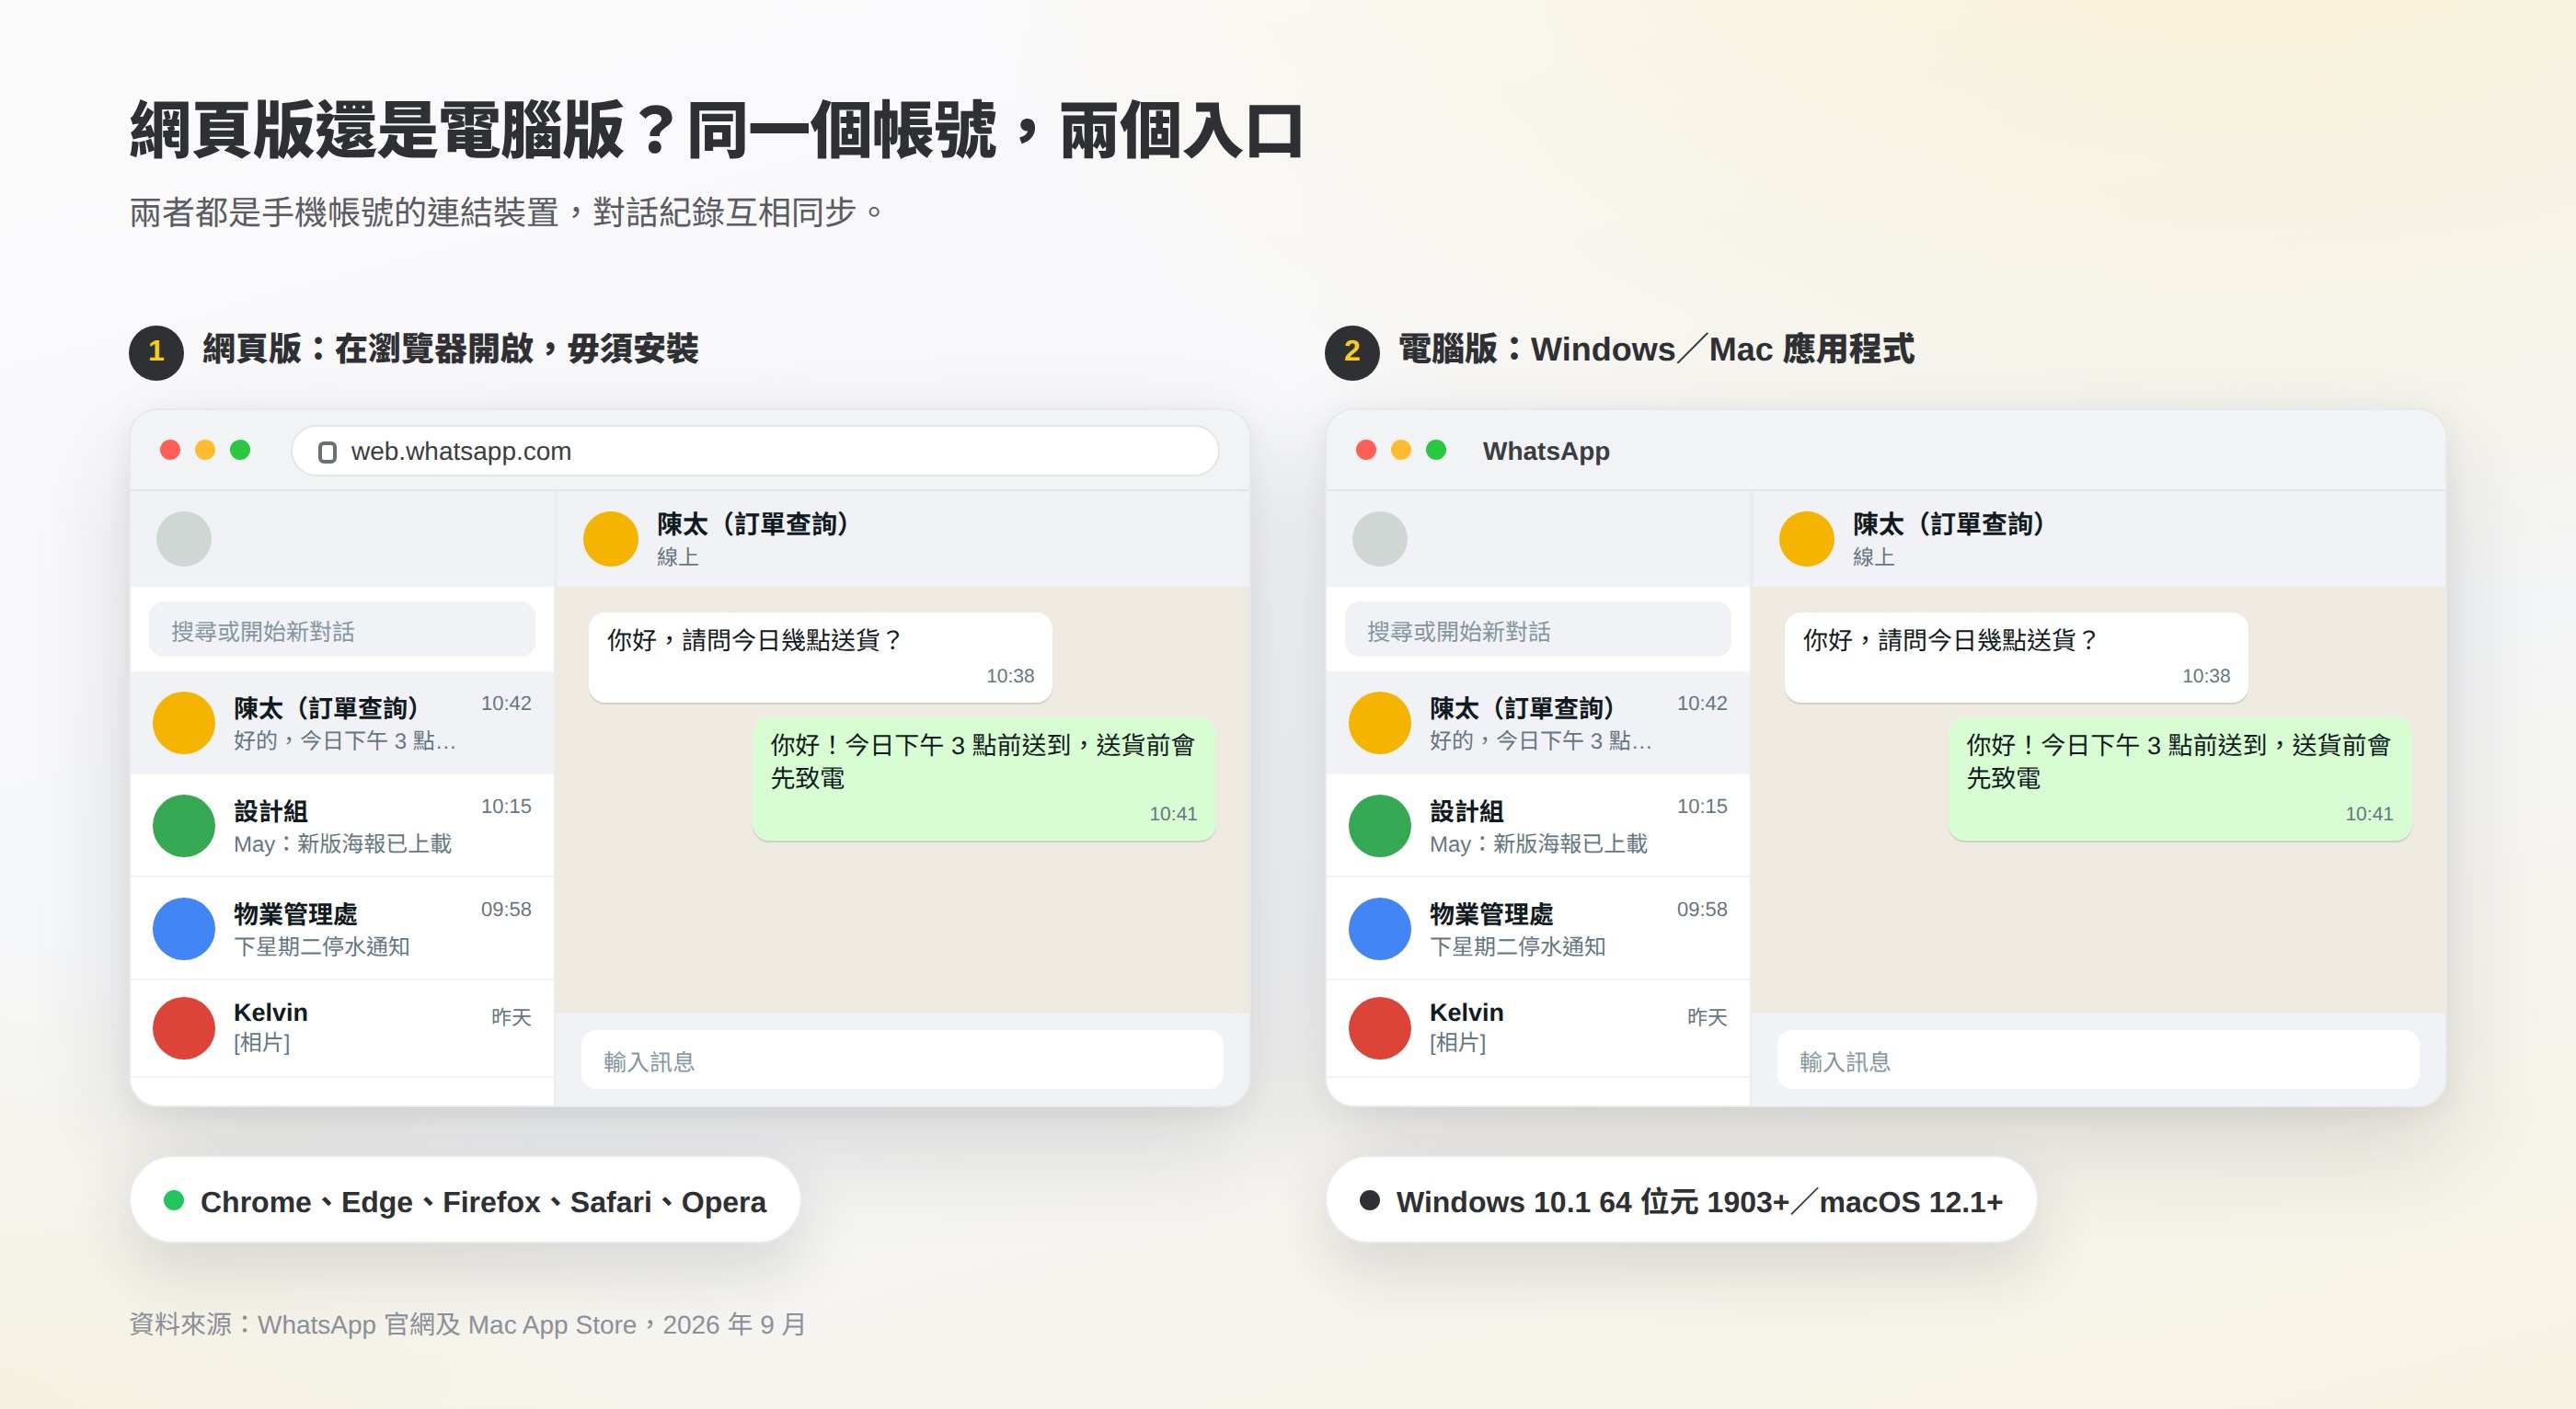Click yellow 陳太 avatar in browser chat list
The width and height of the screenshot is (2576, 1409).
pos(184,723)
